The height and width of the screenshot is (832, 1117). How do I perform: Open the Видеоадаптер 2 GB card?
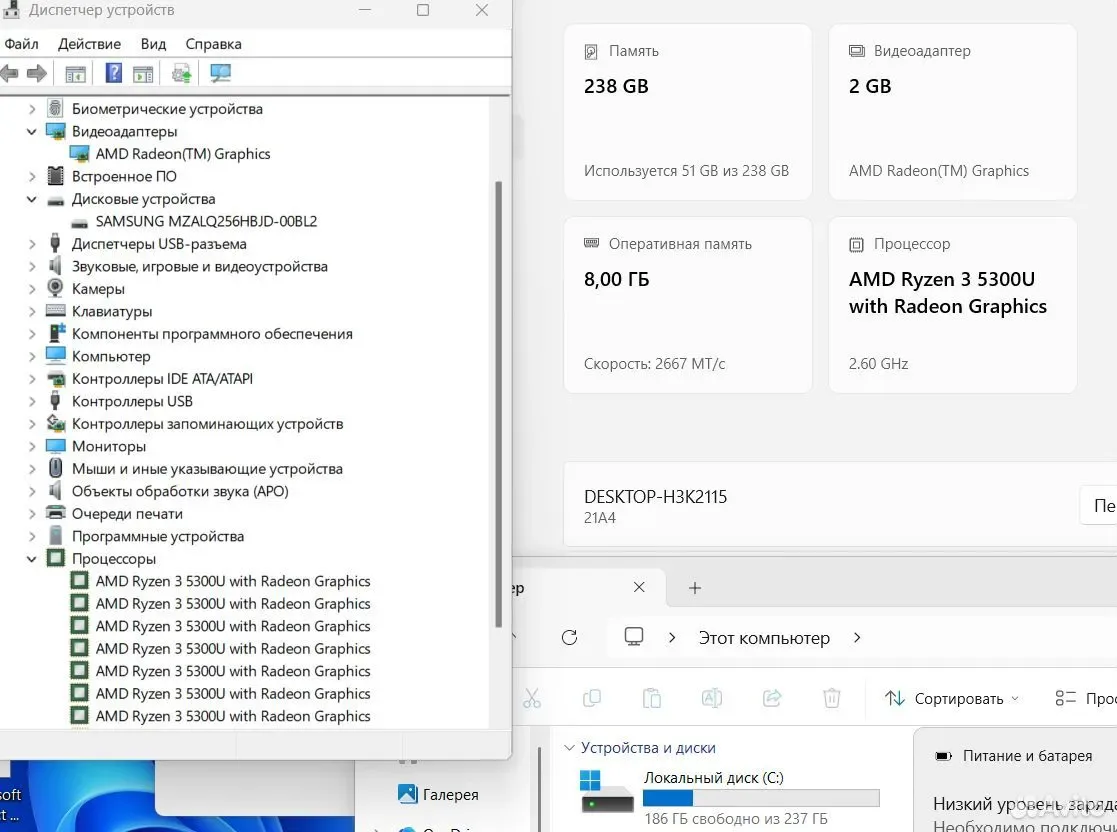tap(952, 112)
